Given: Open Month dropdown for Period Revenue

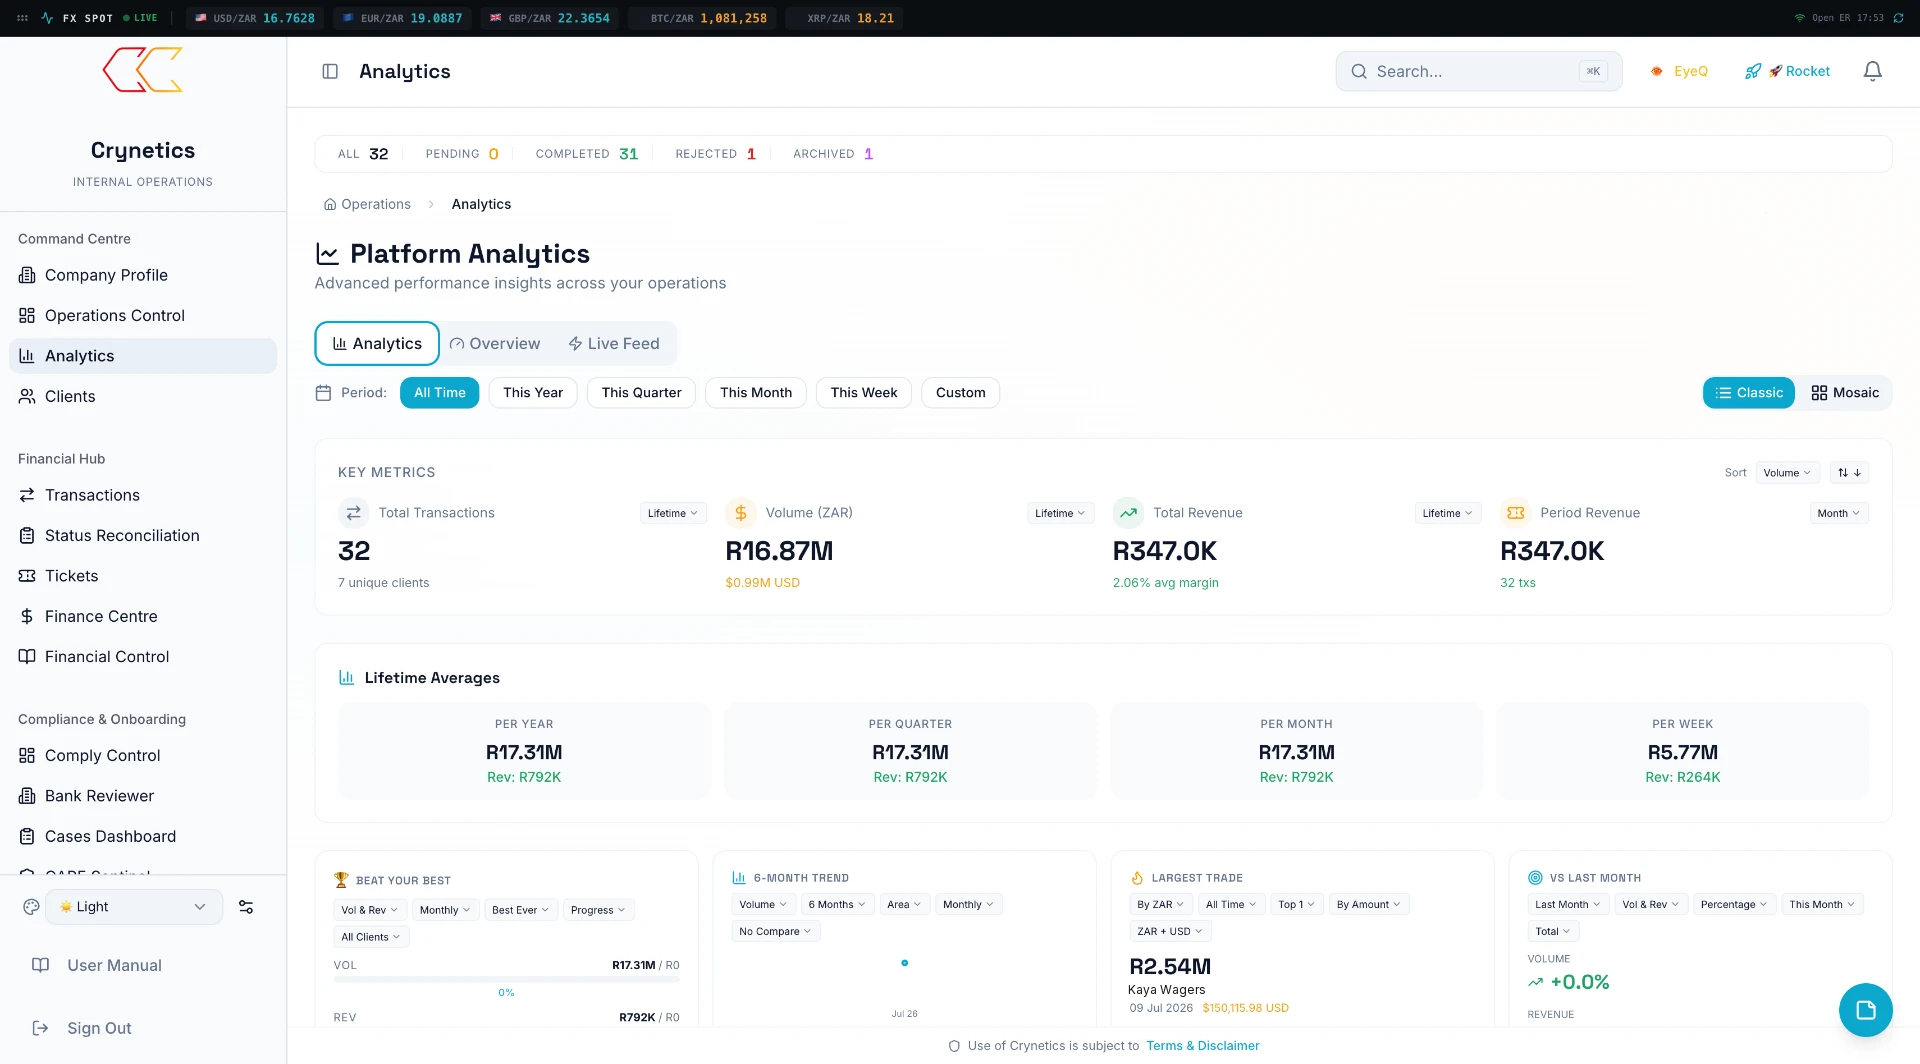Looking at the screenshot, I should click(x=1839, y=513).
